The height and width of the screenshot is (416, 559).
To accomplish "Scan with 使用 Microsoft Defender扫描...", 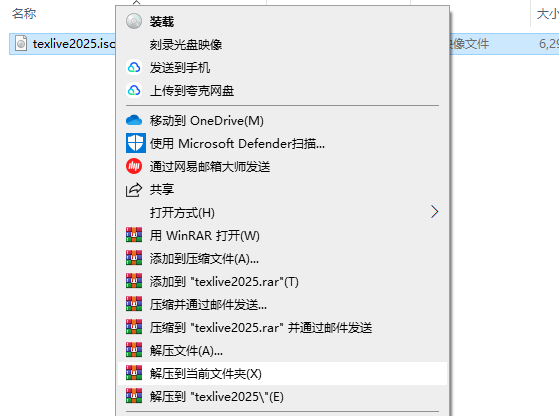I will [237, 144].
